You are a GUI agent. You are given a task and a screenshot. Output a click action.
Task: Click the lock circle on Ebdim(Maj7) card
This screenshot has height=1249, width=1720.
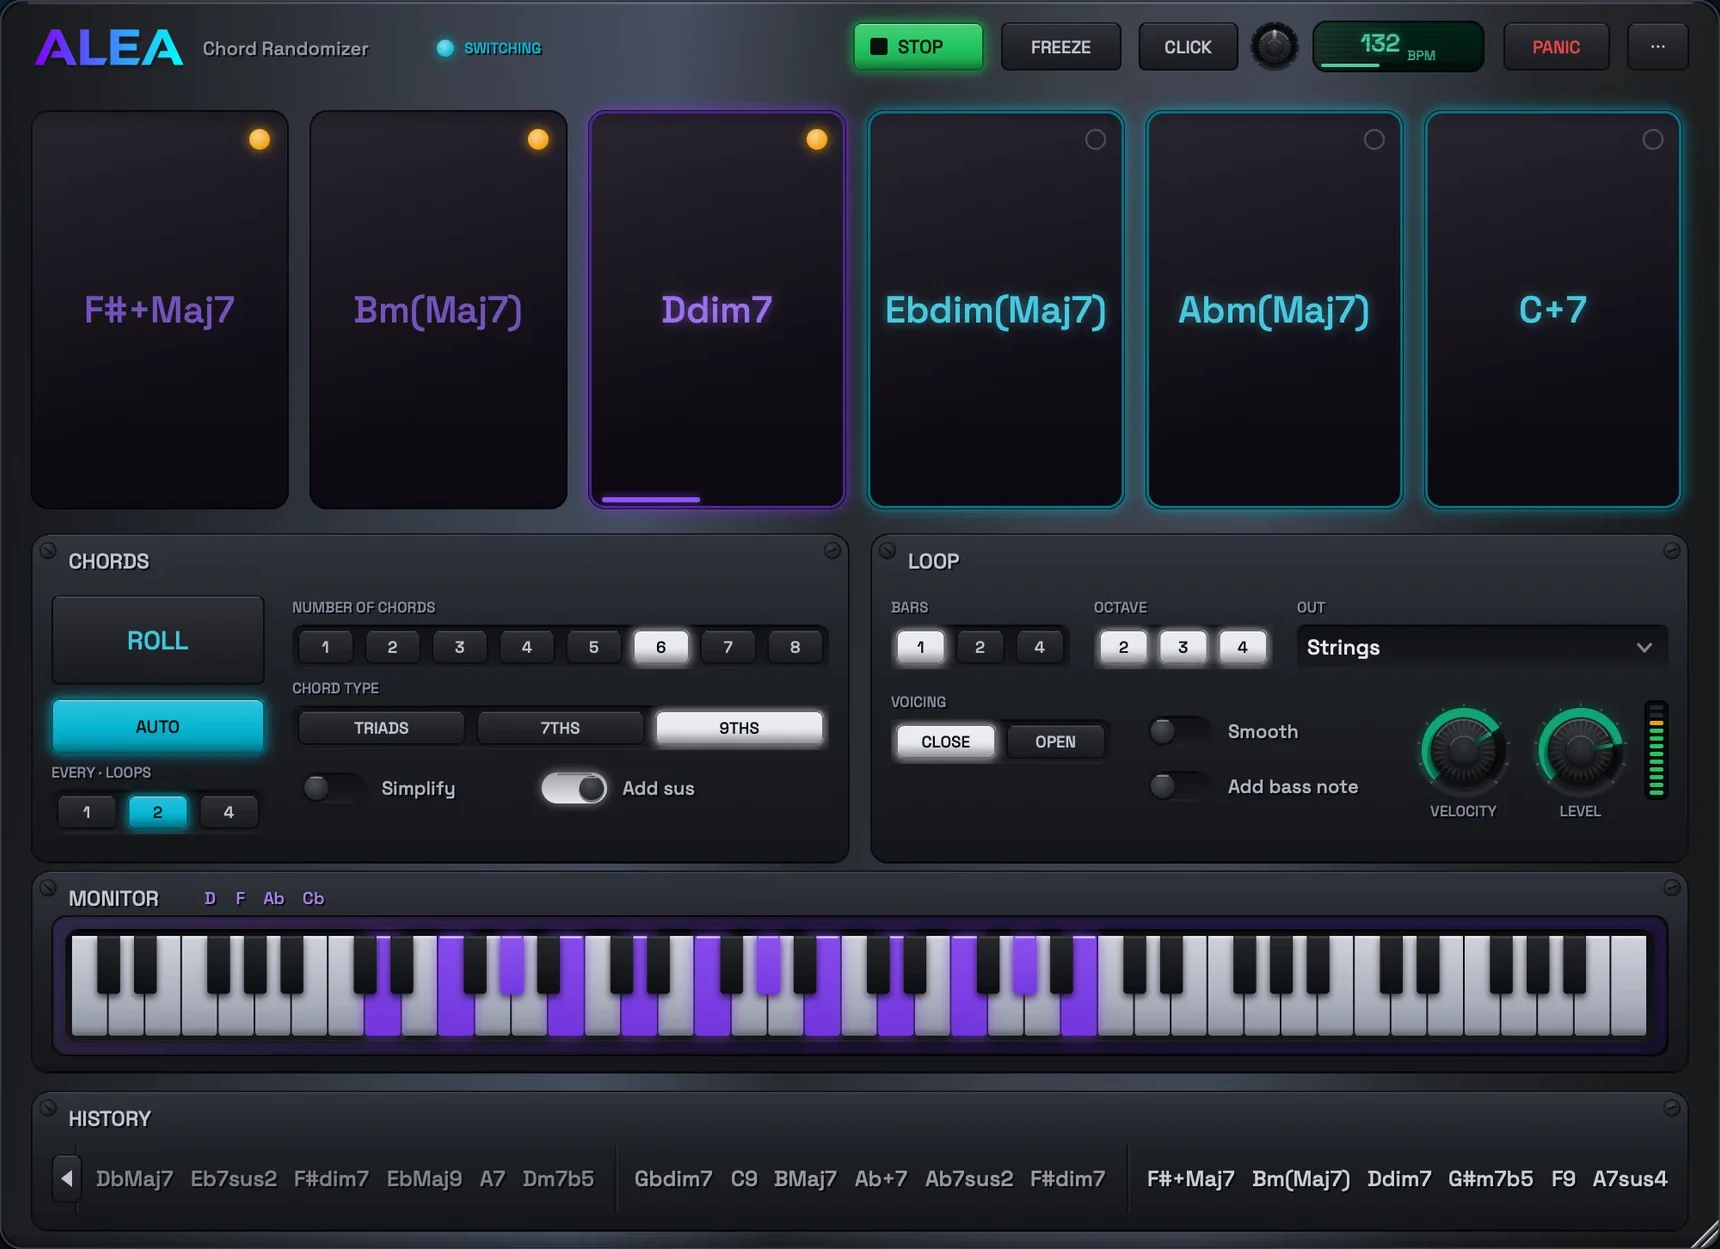pyautogui.click(x=1095, y=139)
